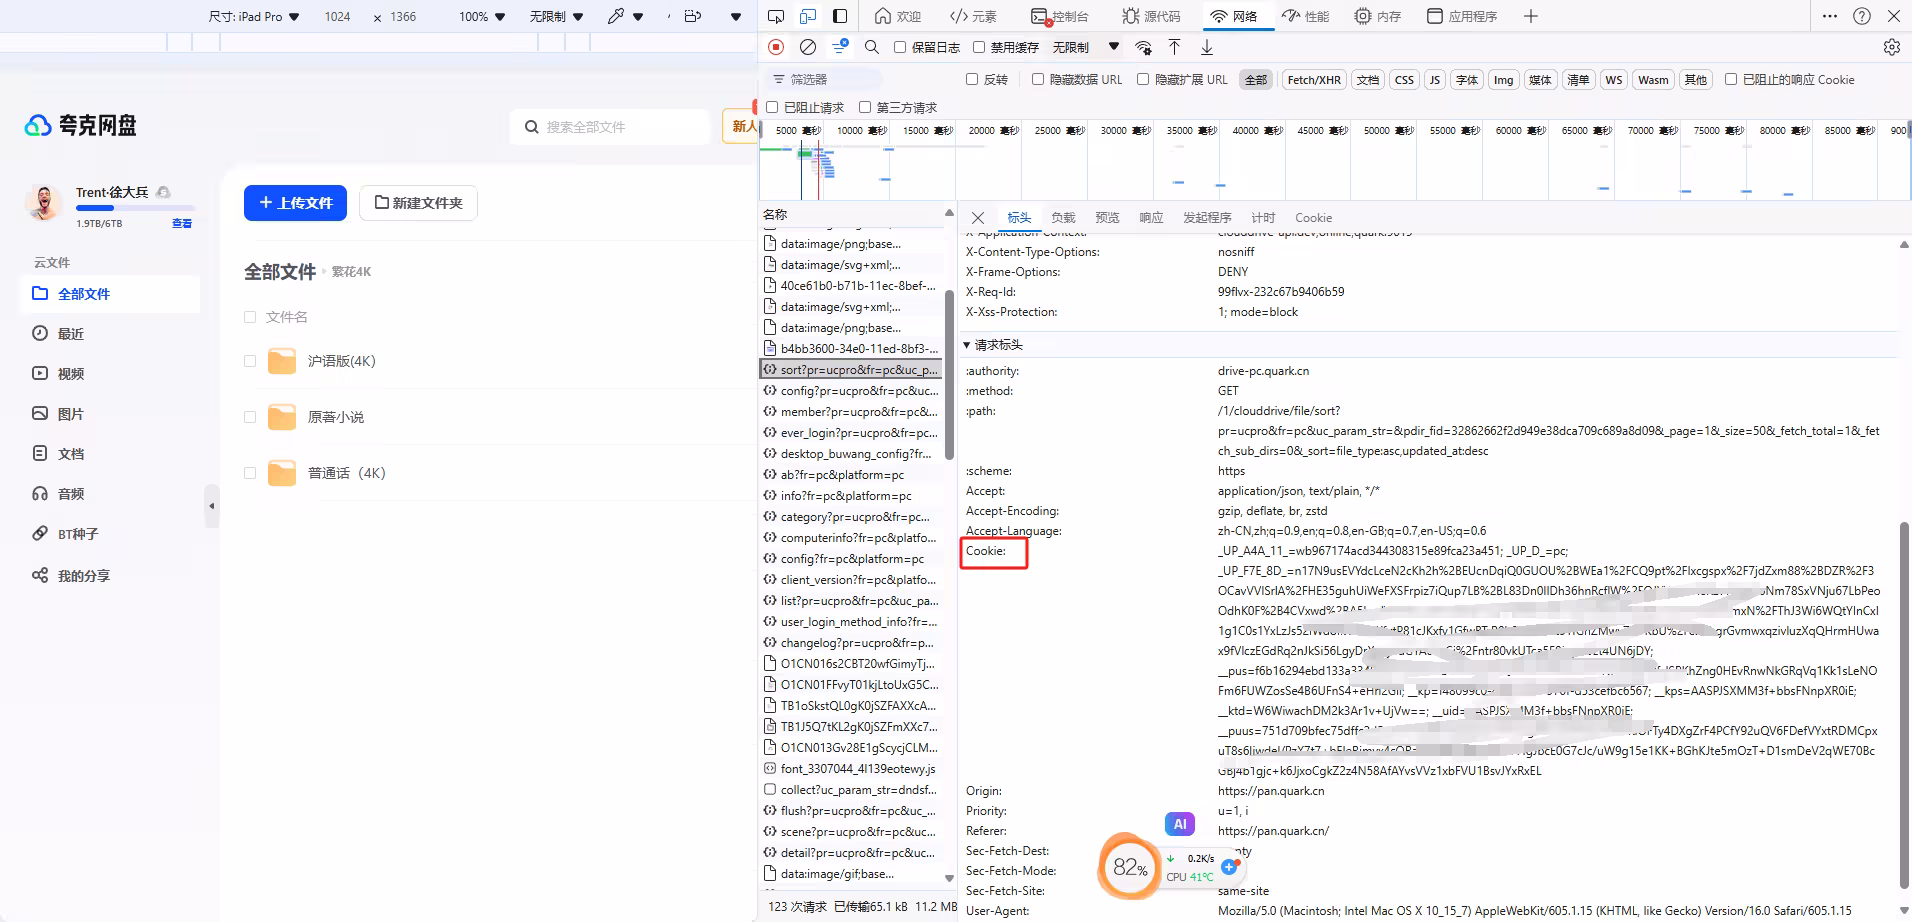This screenshot has width=1912, height=922.
Task: Open the 100% zoom dropdown
Action: pos(482,17)
